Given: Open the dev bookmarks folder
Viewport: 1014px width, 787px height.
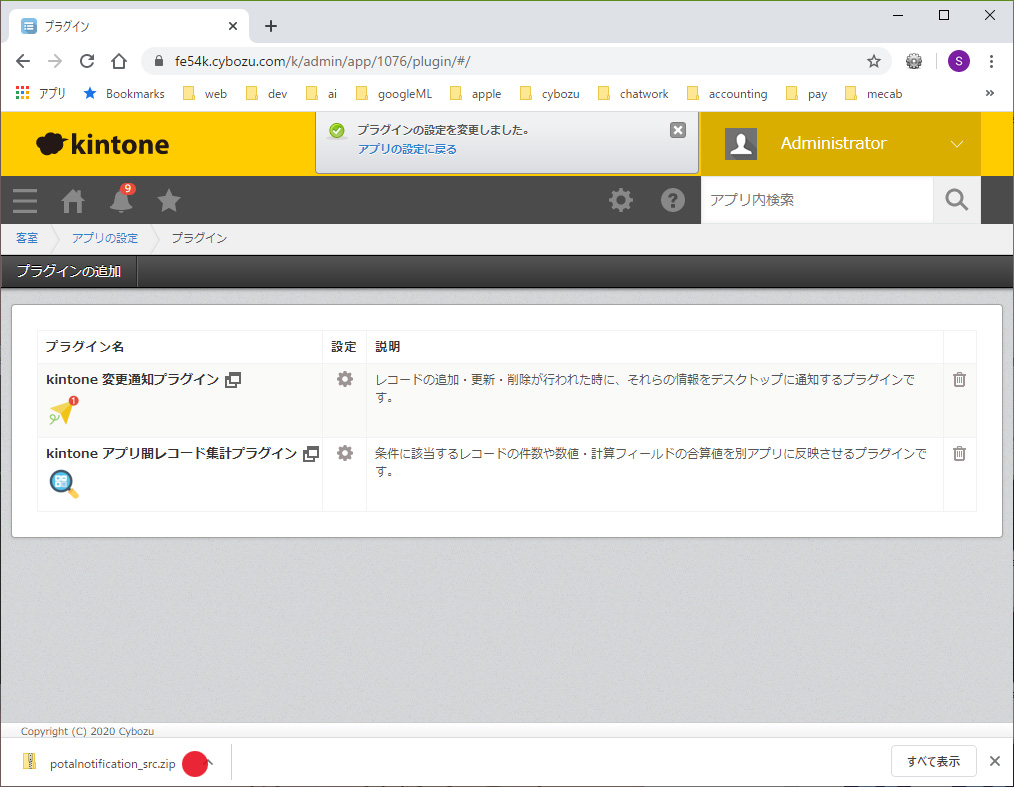Looking at the screenshot, I should click(266, 94).
